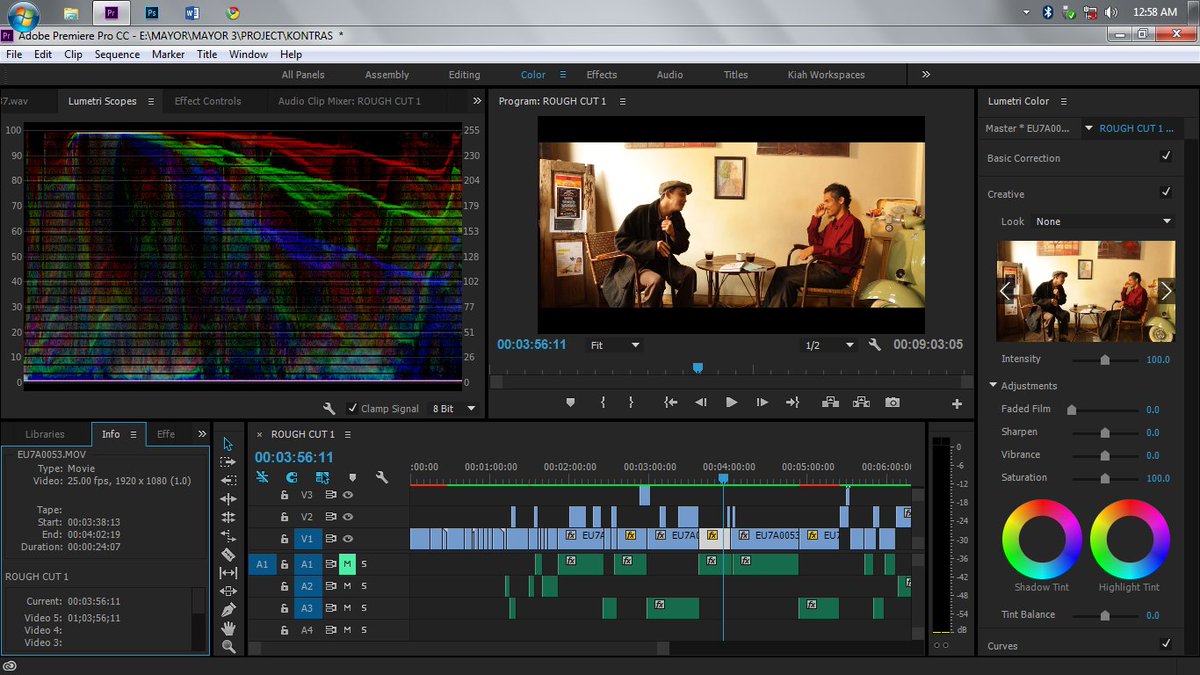The height and width of the screenshot is (675, 1200).
Task: Open the Look dropdown showing None
Action: click(1103, 221)
